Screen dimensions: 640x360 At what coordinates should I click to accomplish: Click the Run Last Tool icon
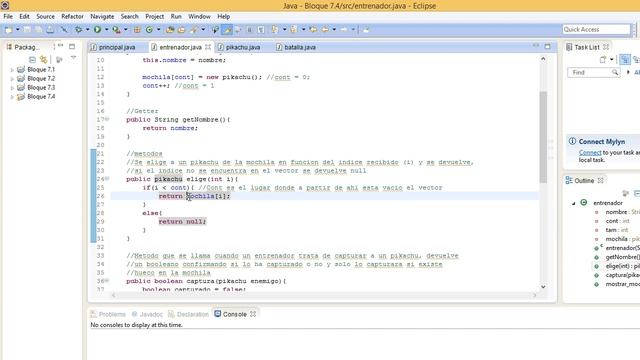(x=116, y=29)
